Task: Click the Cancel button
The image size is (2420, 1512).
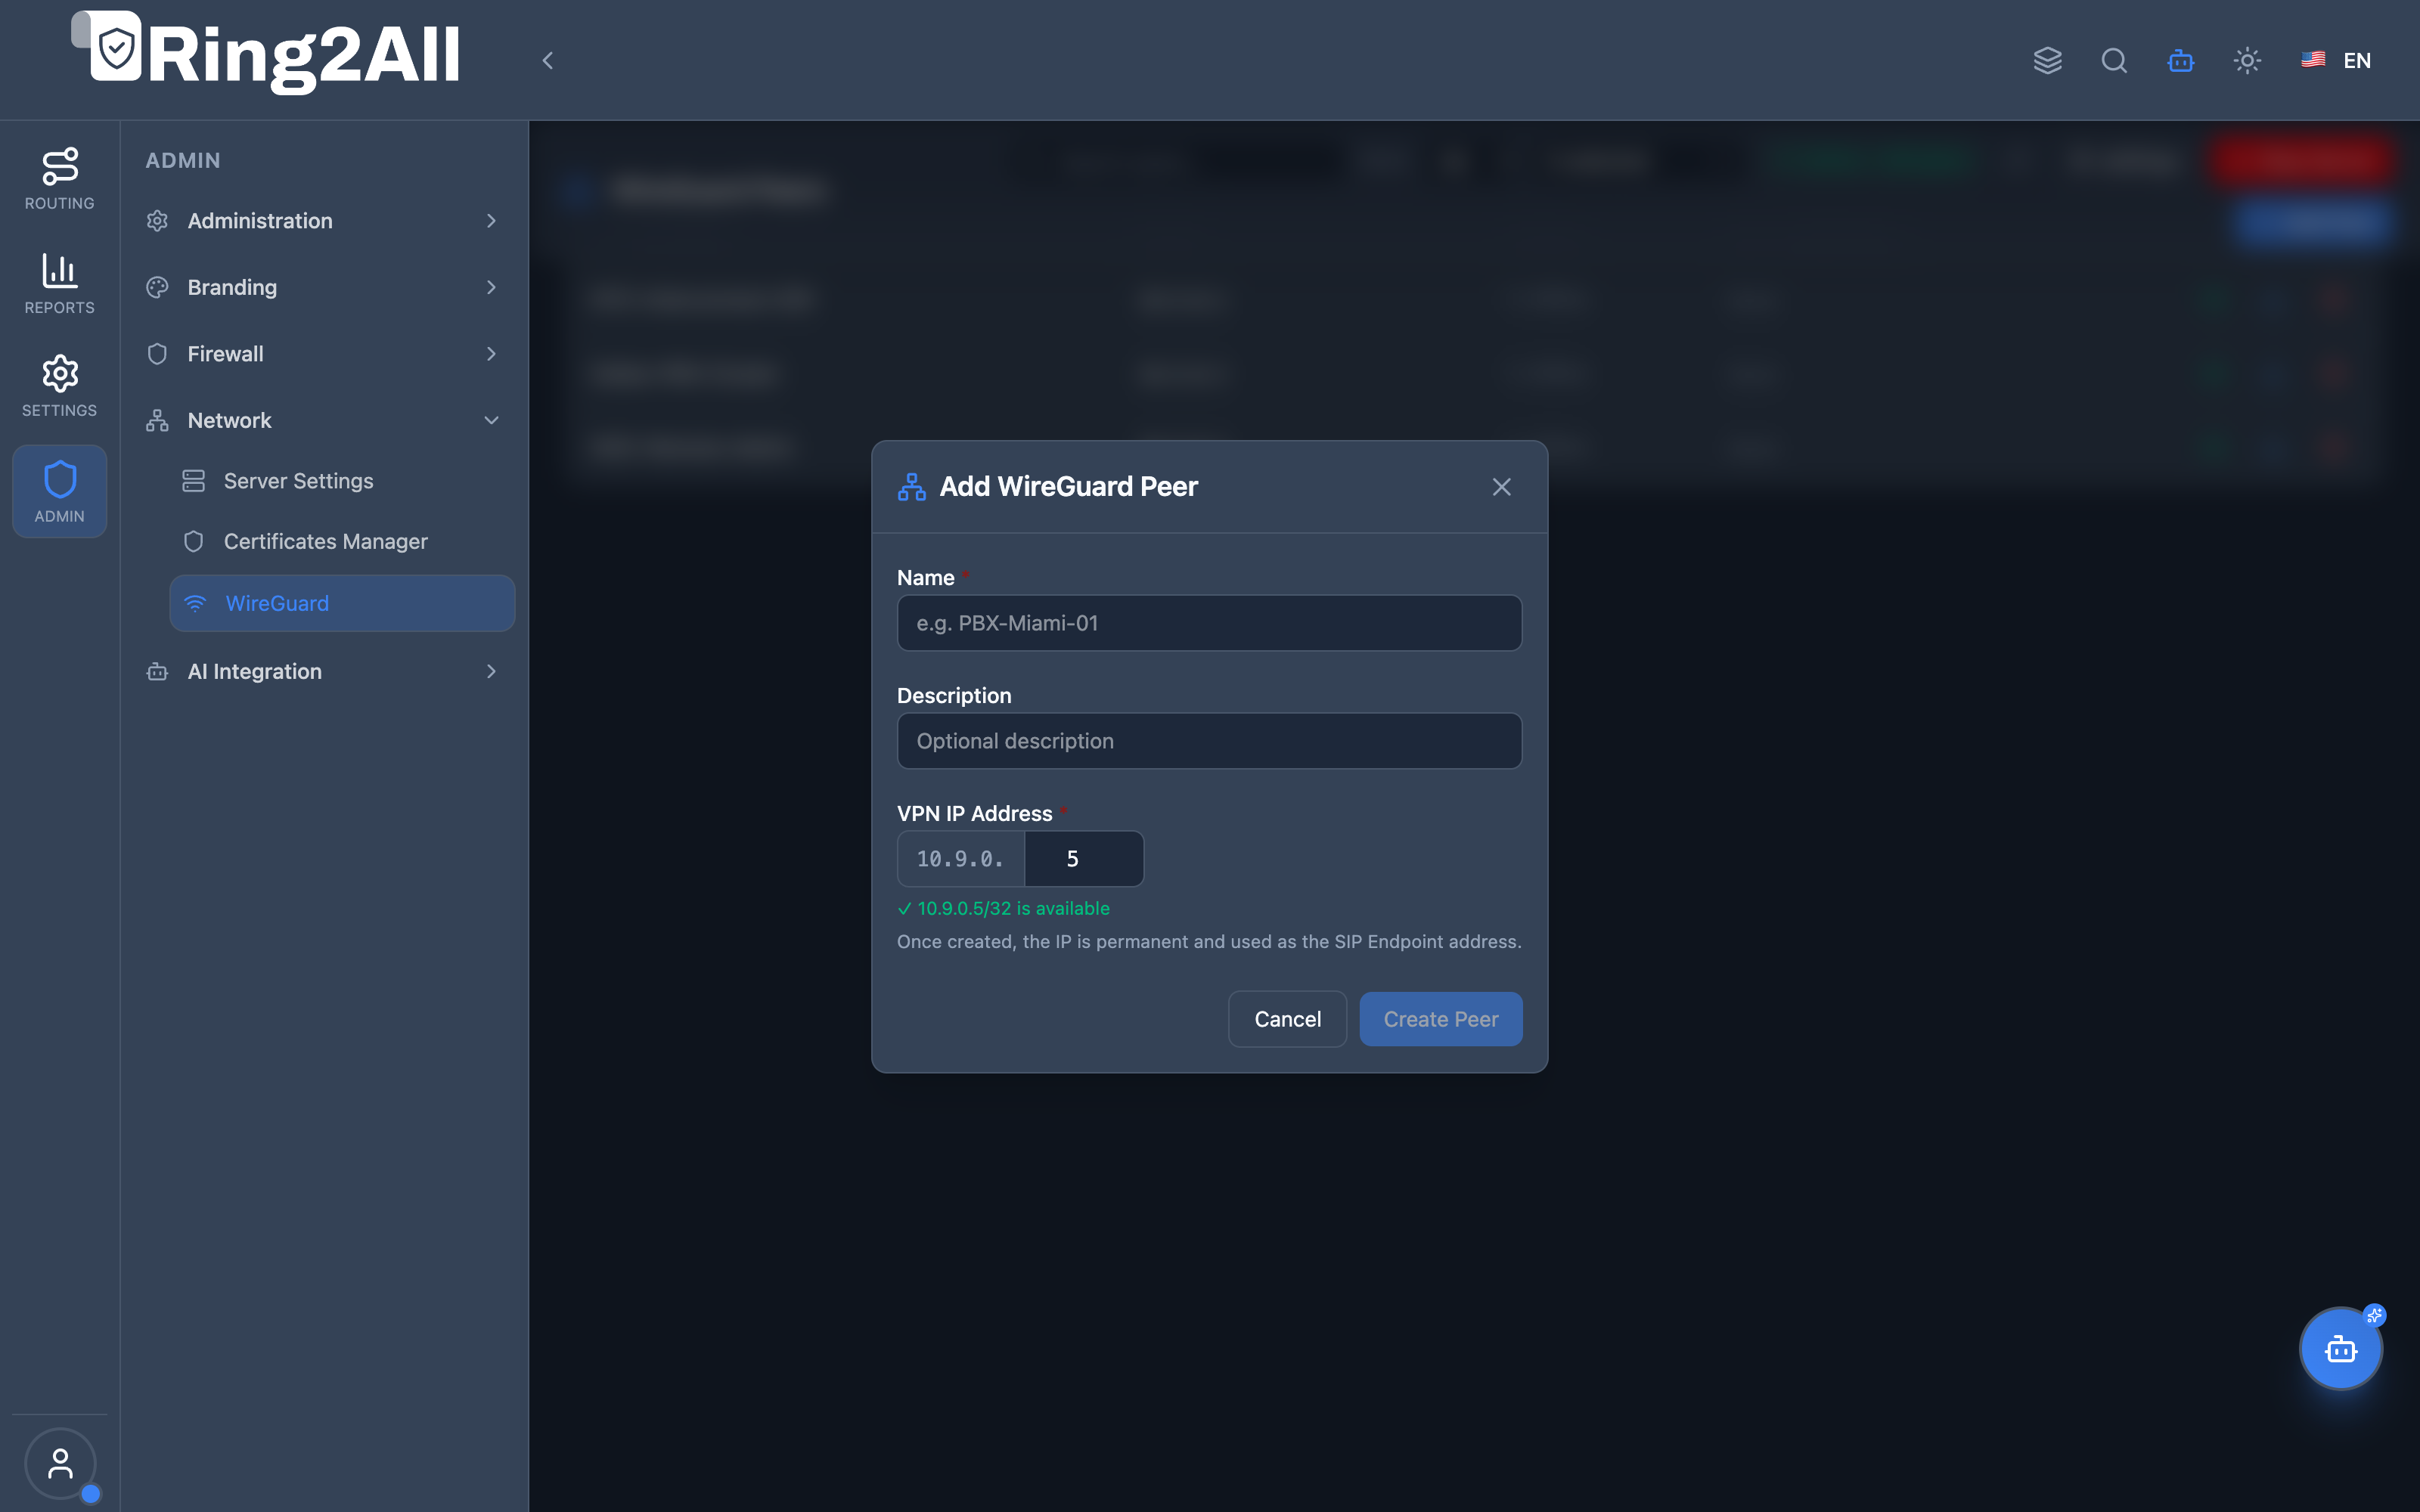Action: (1287, 1019)
